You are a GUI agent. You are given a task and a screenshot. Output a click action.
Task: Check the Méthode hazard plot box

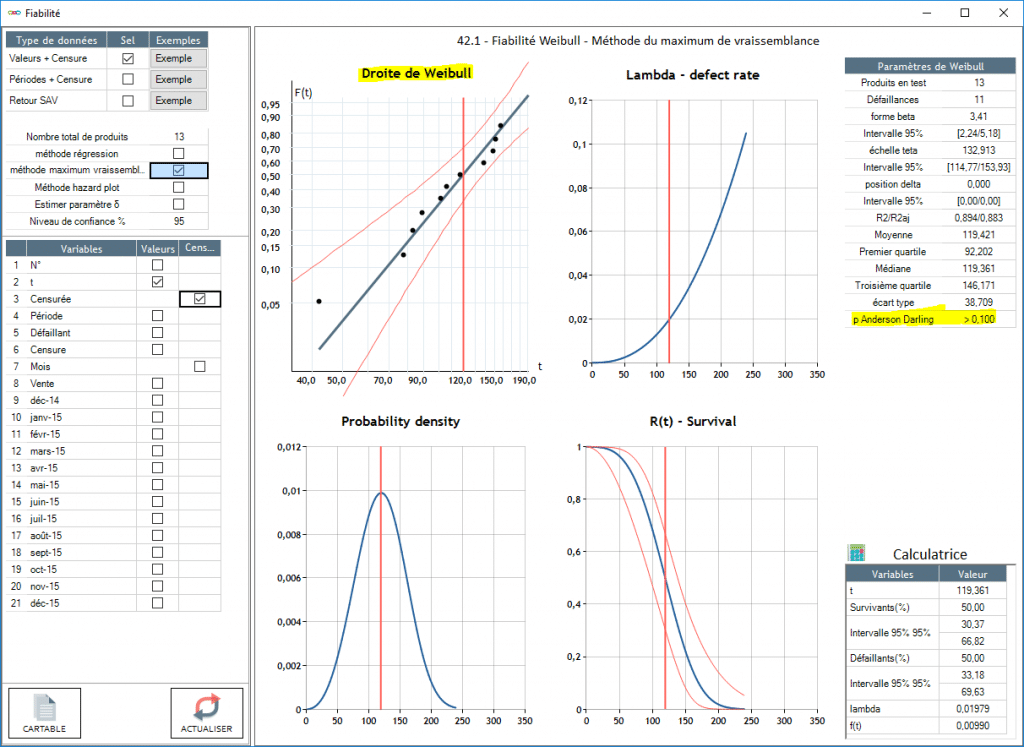point(178,187)
